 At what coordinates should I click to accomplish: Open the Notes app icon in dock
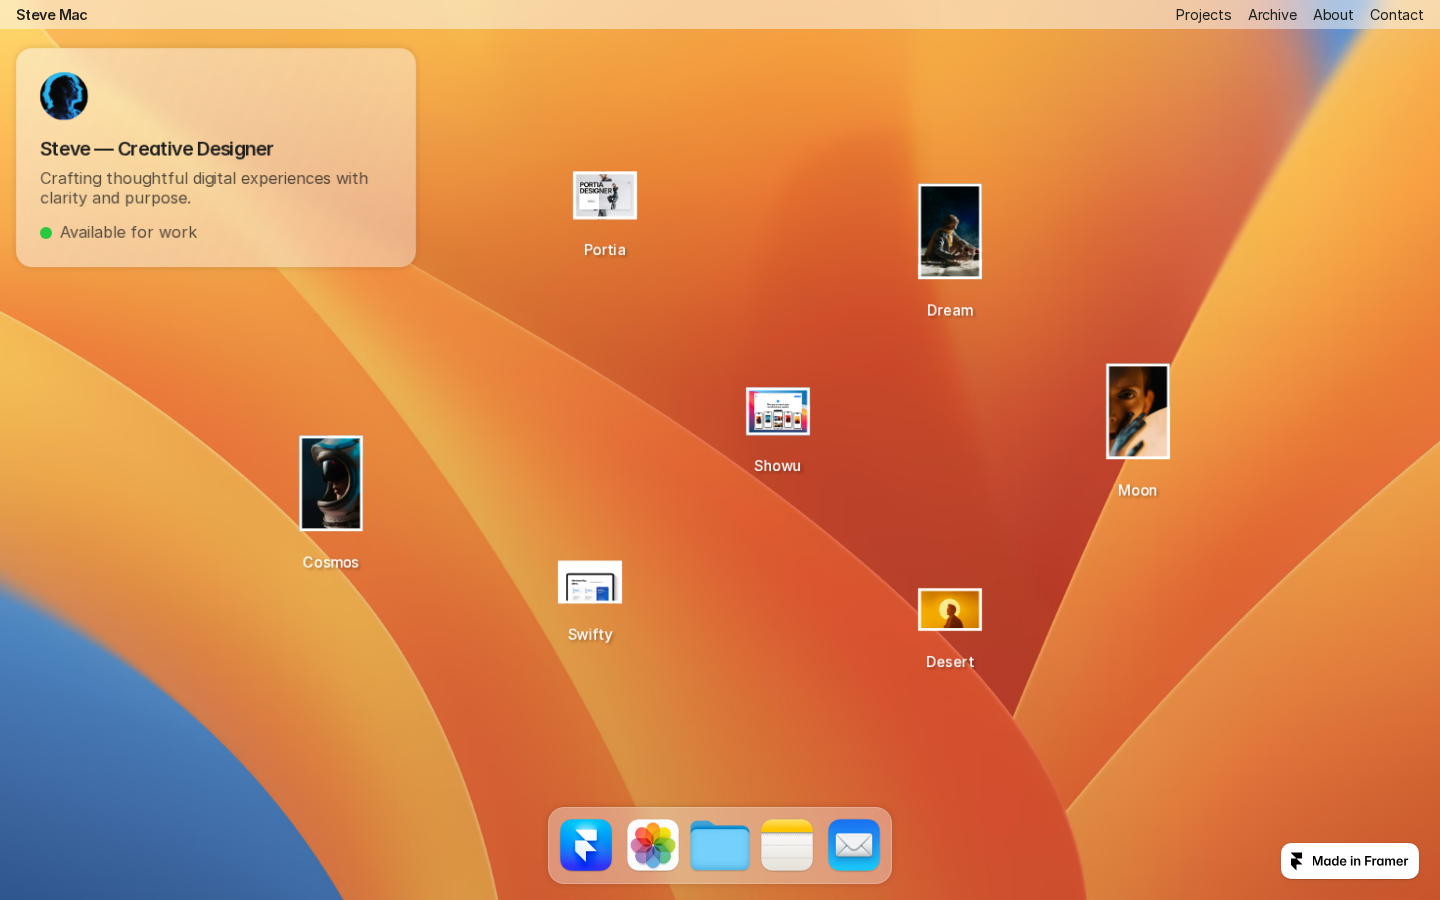coord(787,845)
